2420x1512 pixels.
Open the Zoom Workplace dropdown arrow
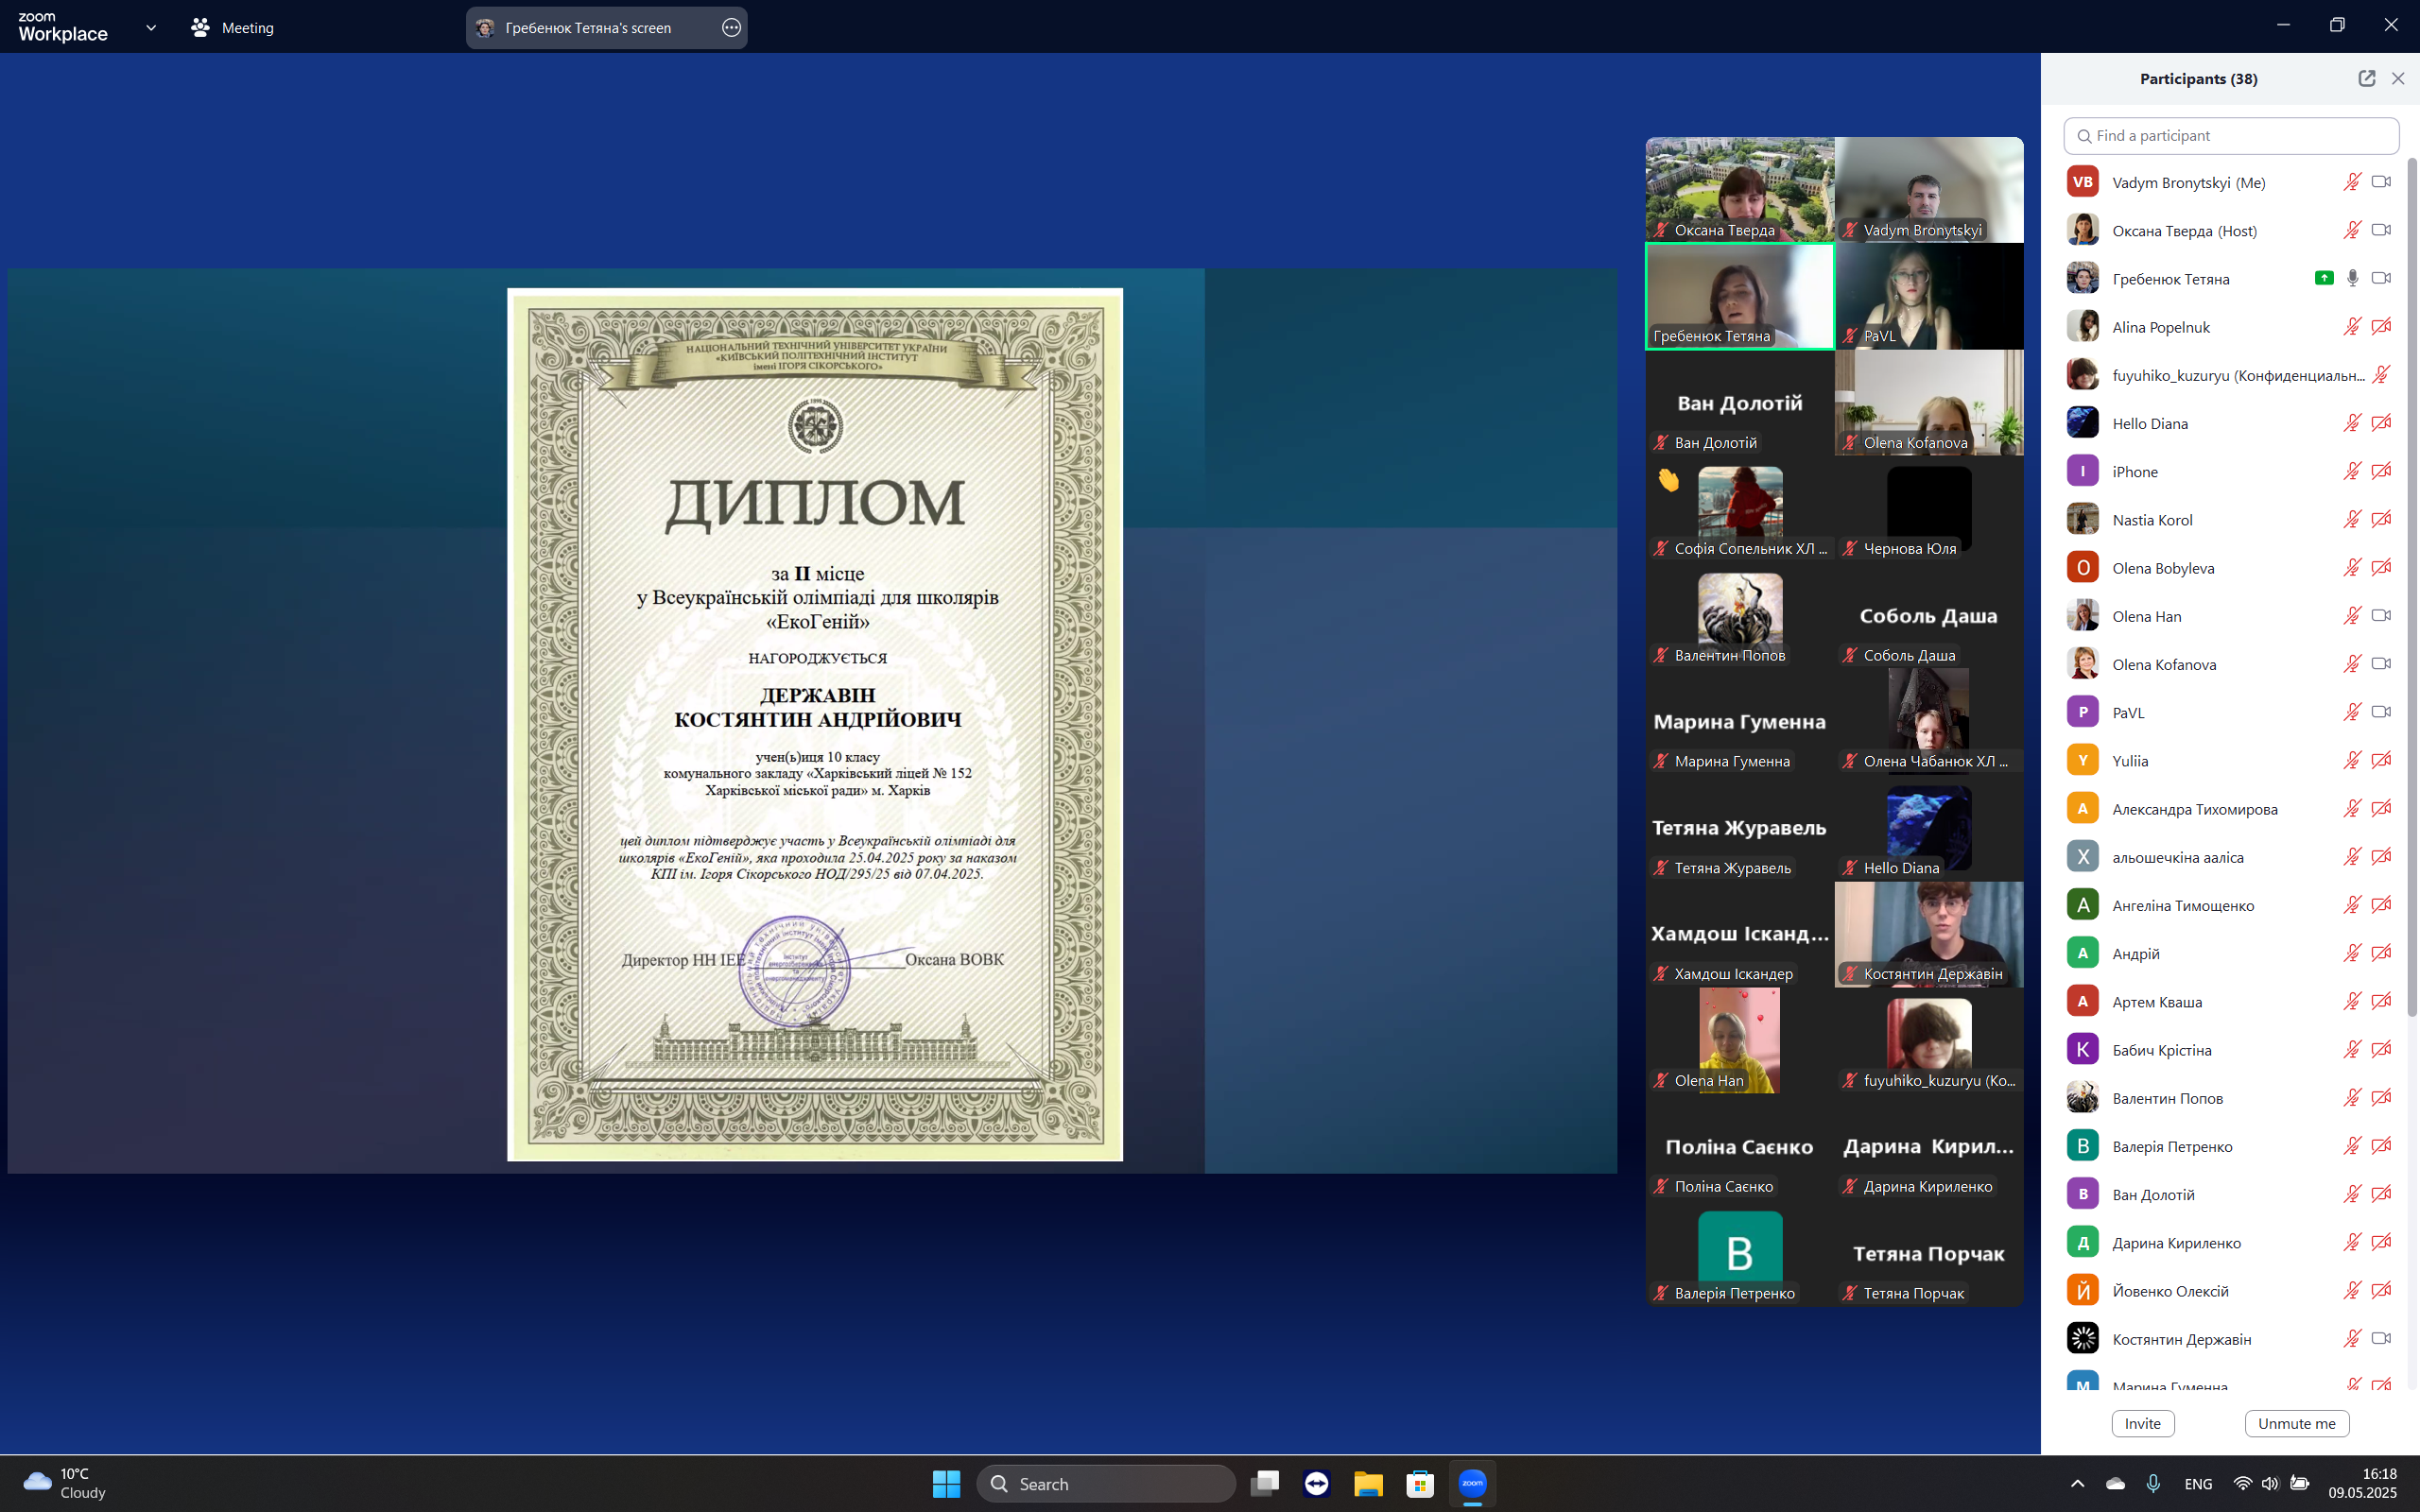tap(151, 28)
